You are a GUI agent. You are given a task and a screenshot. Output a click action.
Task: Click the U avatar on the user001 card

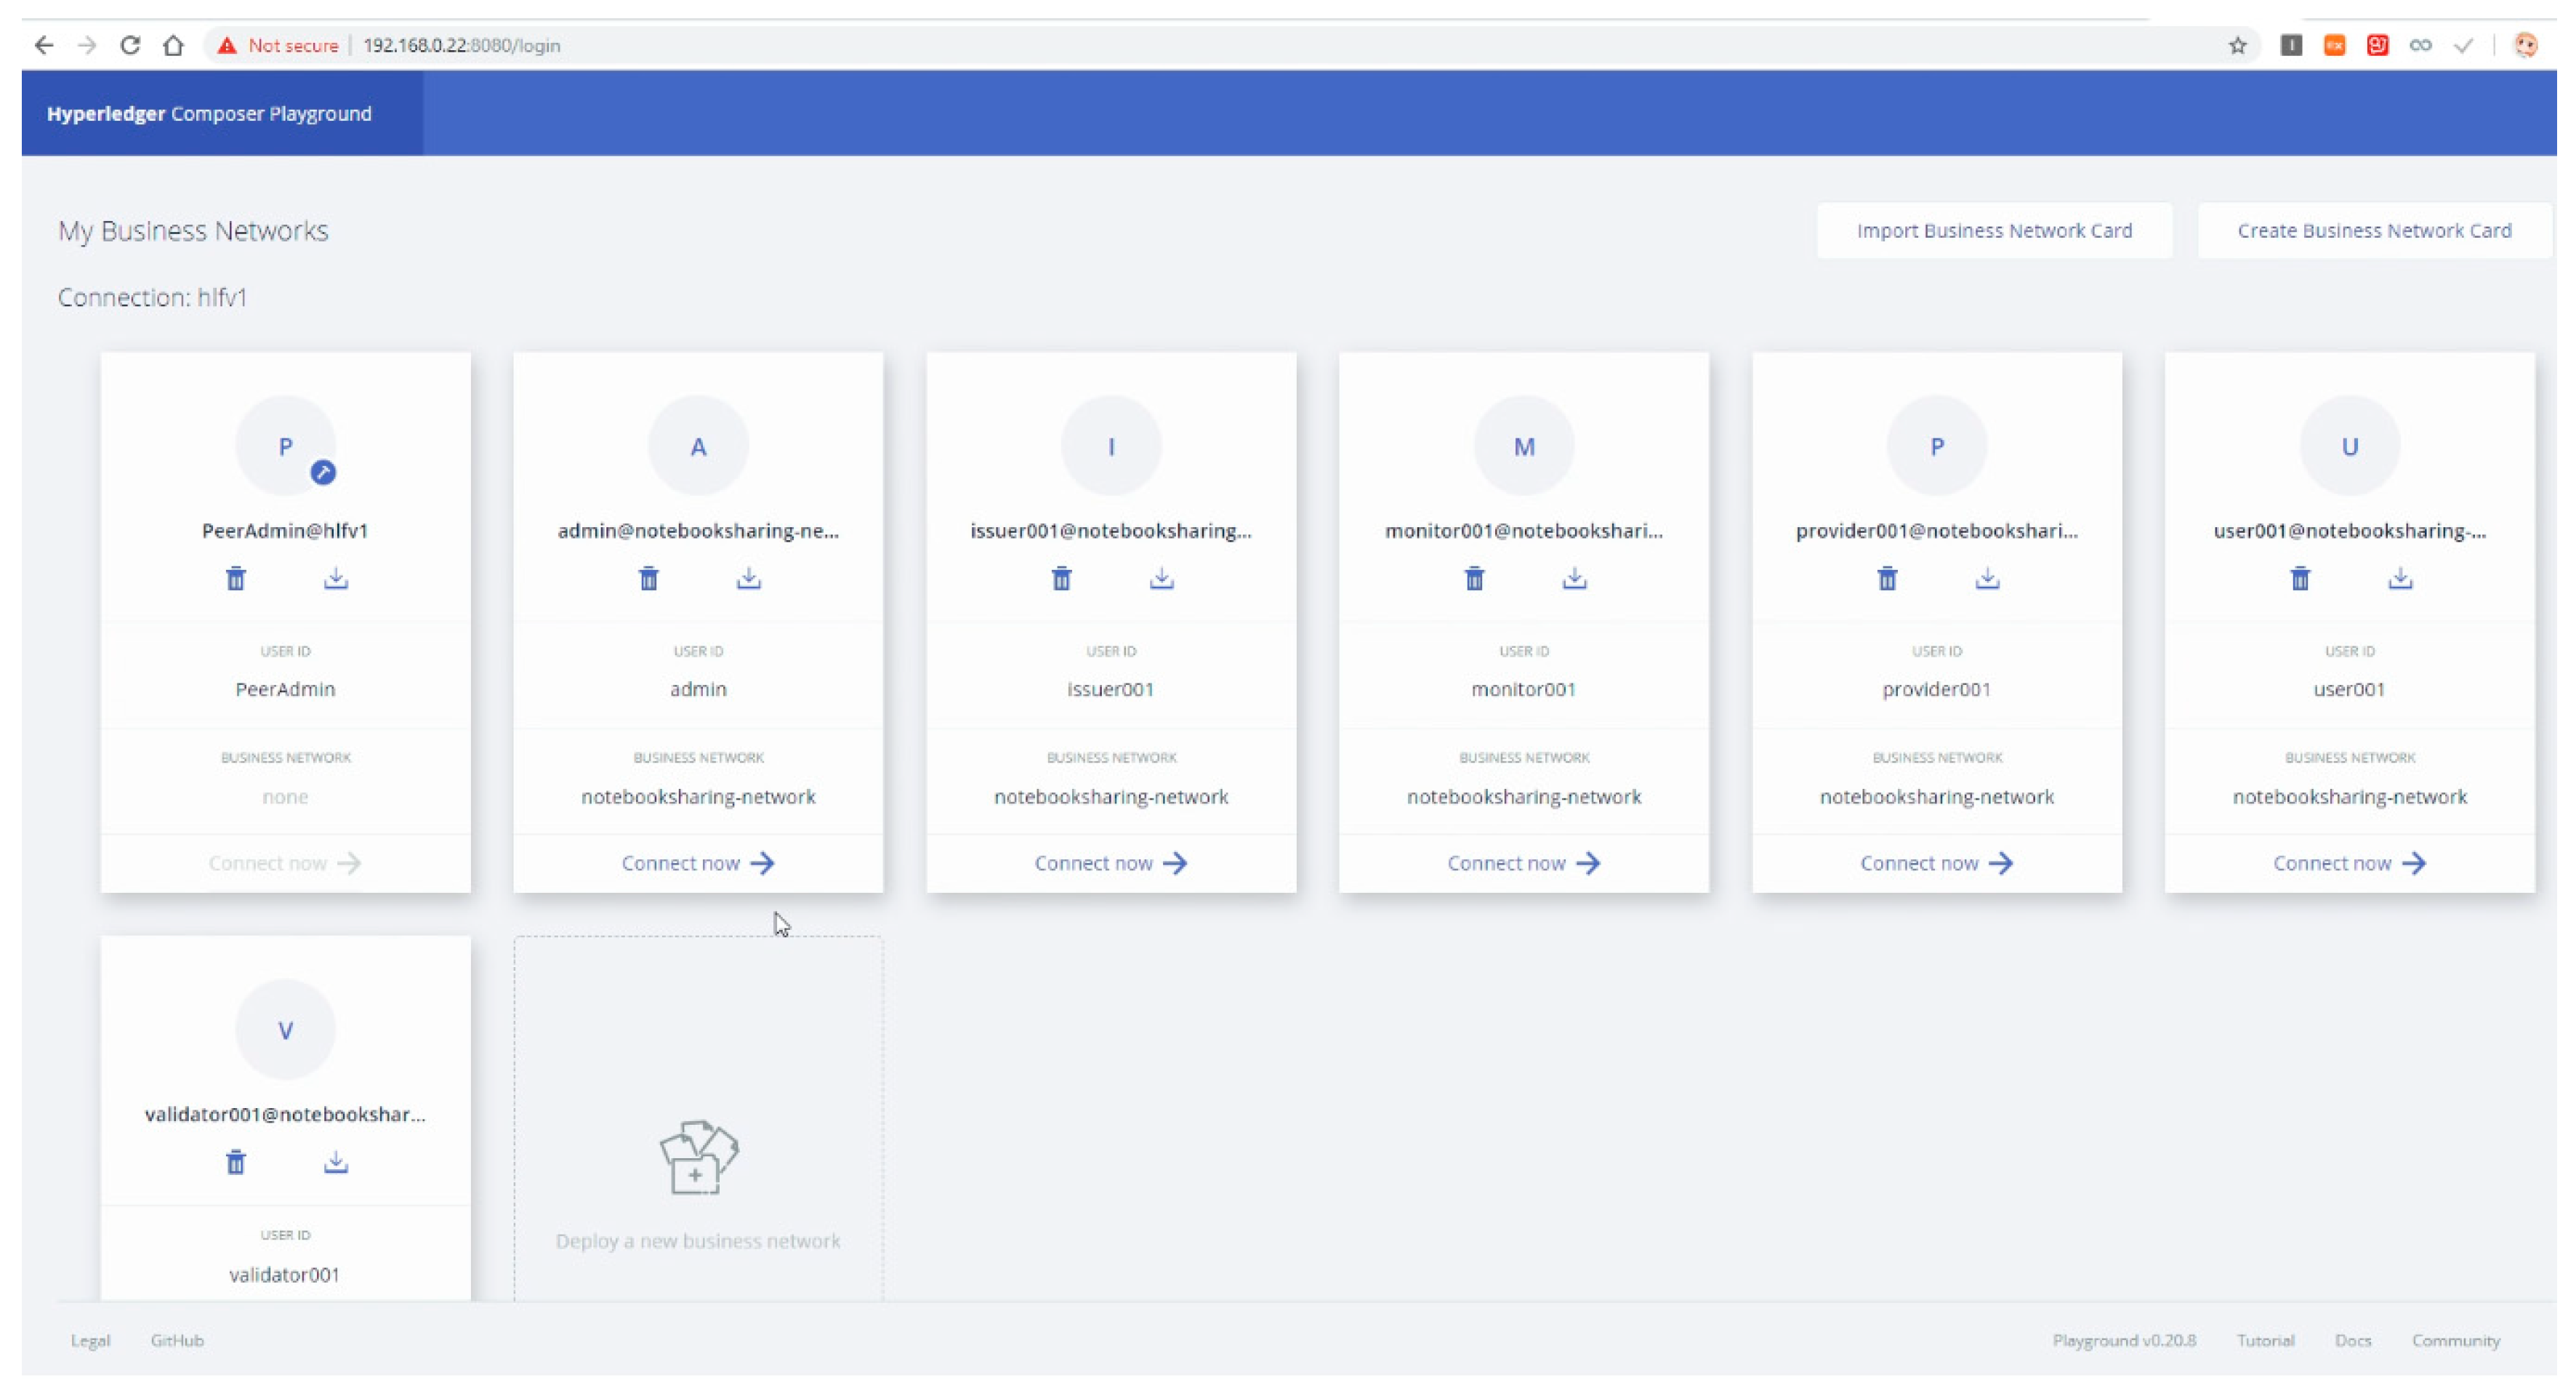[2350, 446]
